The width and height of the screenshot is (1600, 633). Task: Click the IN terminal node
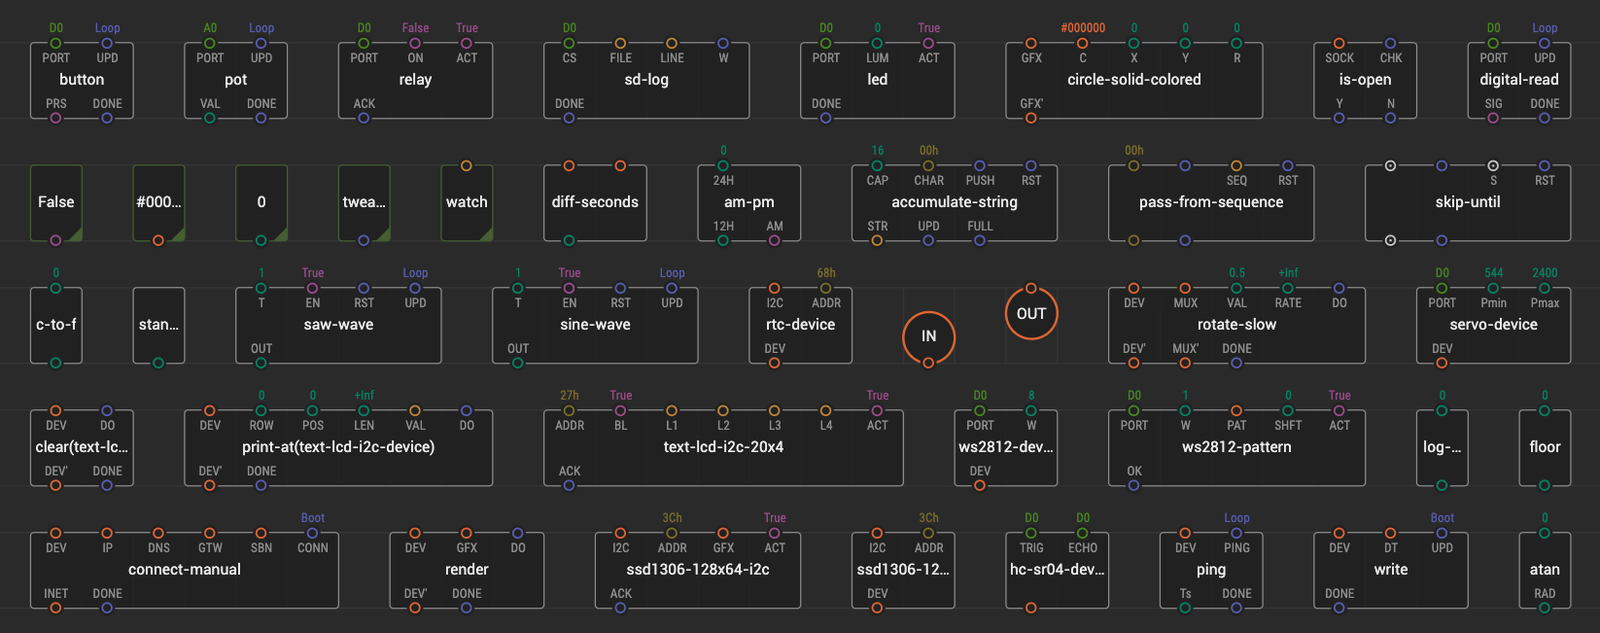929,336
